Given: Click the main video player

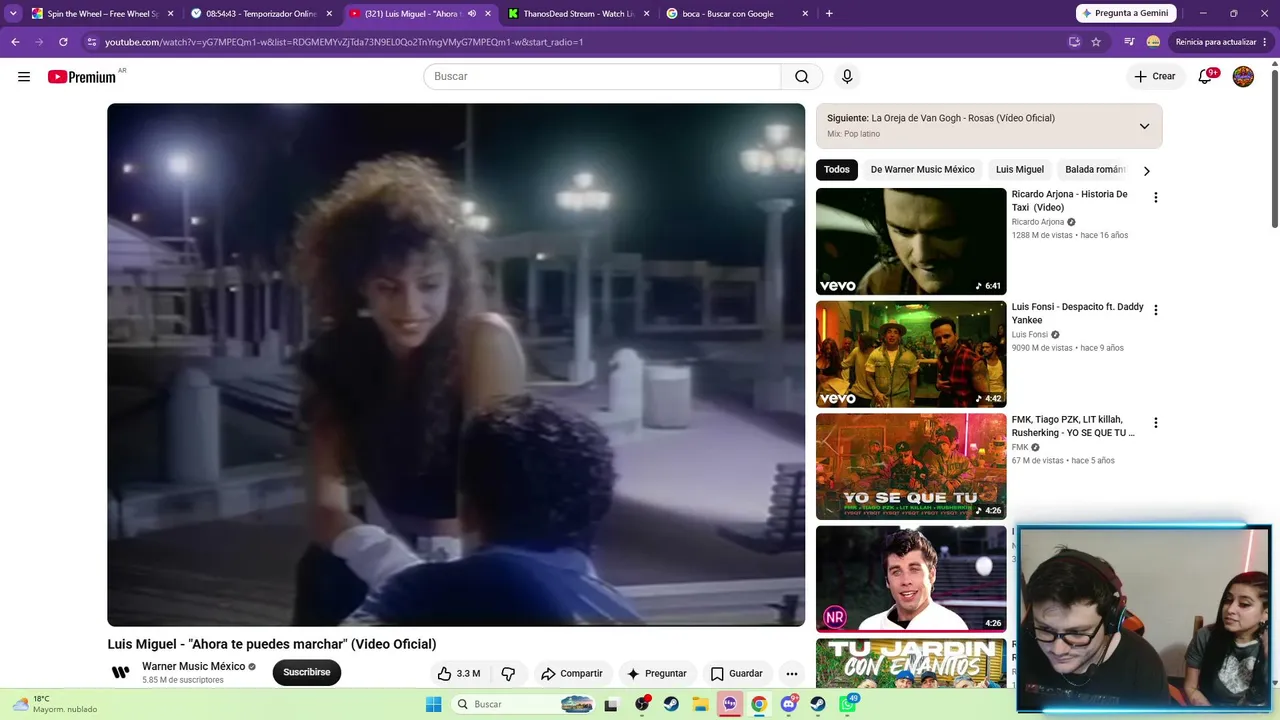Looking at the screenshot, I should tap(456, 365).
